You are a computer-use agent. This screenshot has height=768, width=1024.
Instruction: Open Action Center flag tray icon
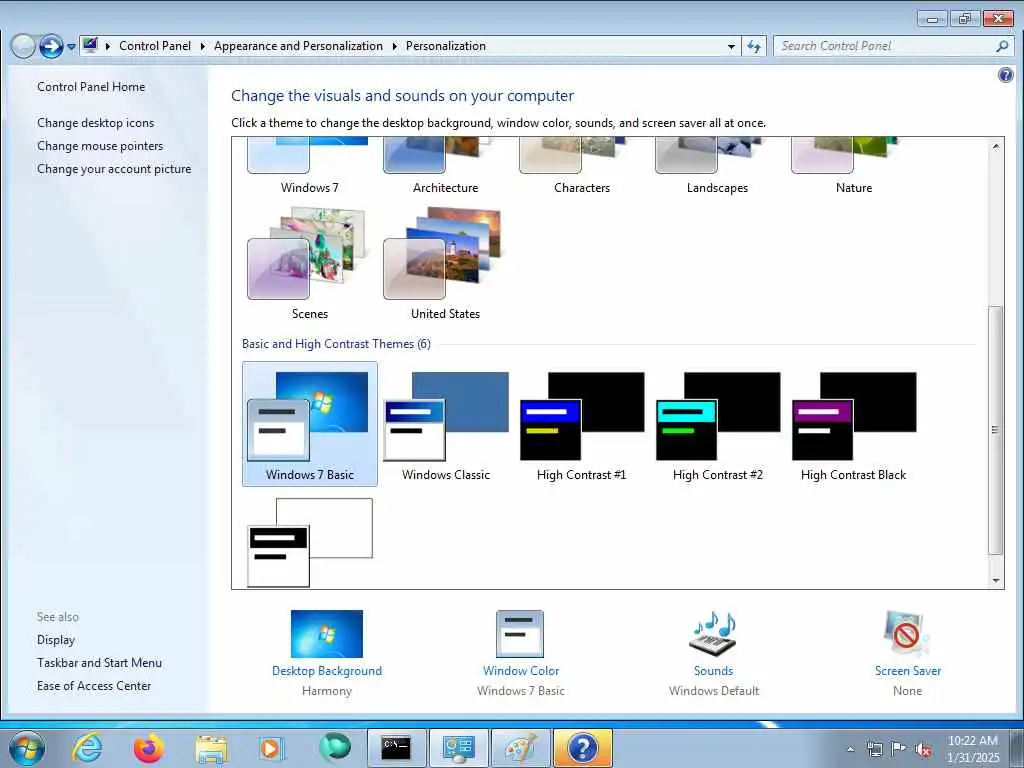point(899,749)
